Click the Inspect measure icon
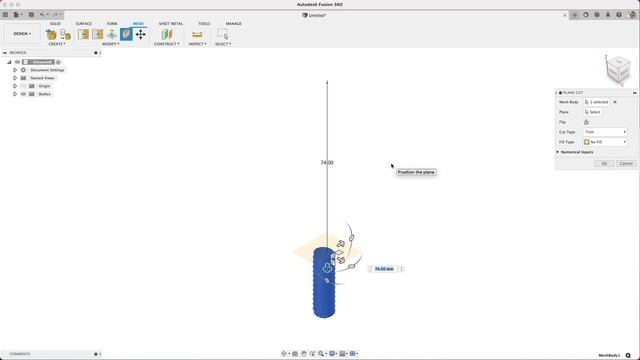 point(197,35)
